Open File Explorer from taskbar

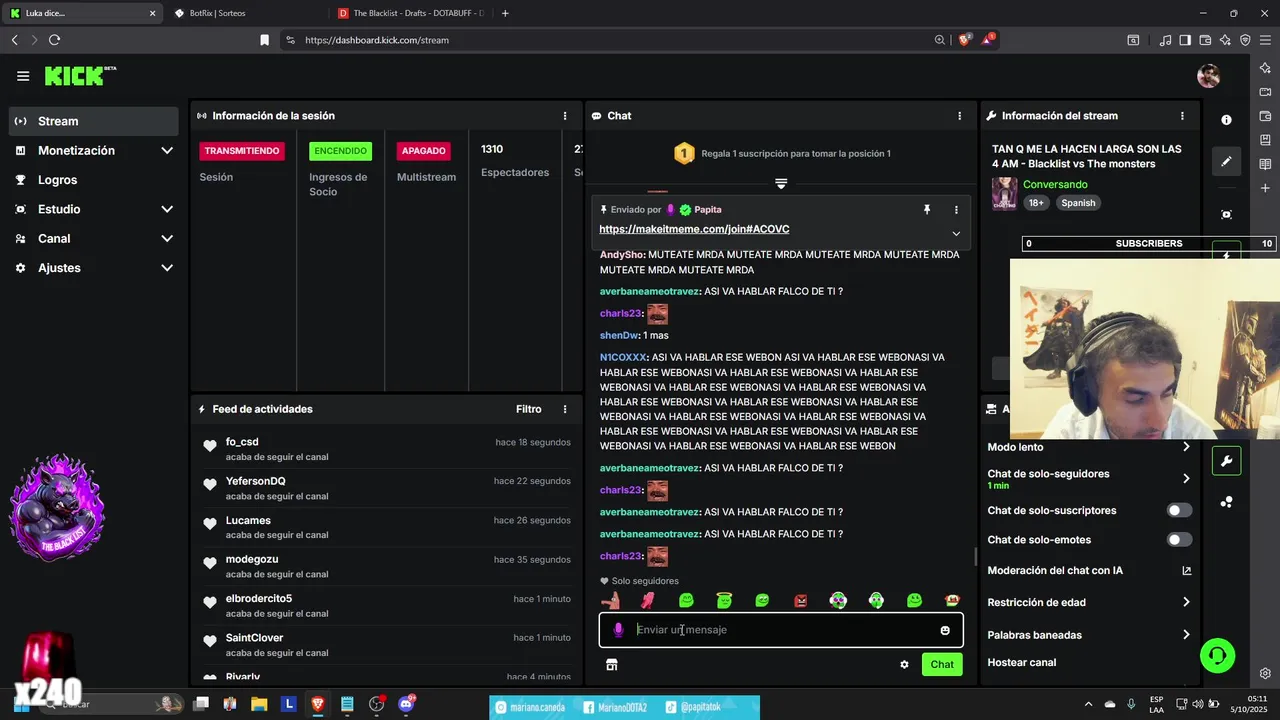259,704
